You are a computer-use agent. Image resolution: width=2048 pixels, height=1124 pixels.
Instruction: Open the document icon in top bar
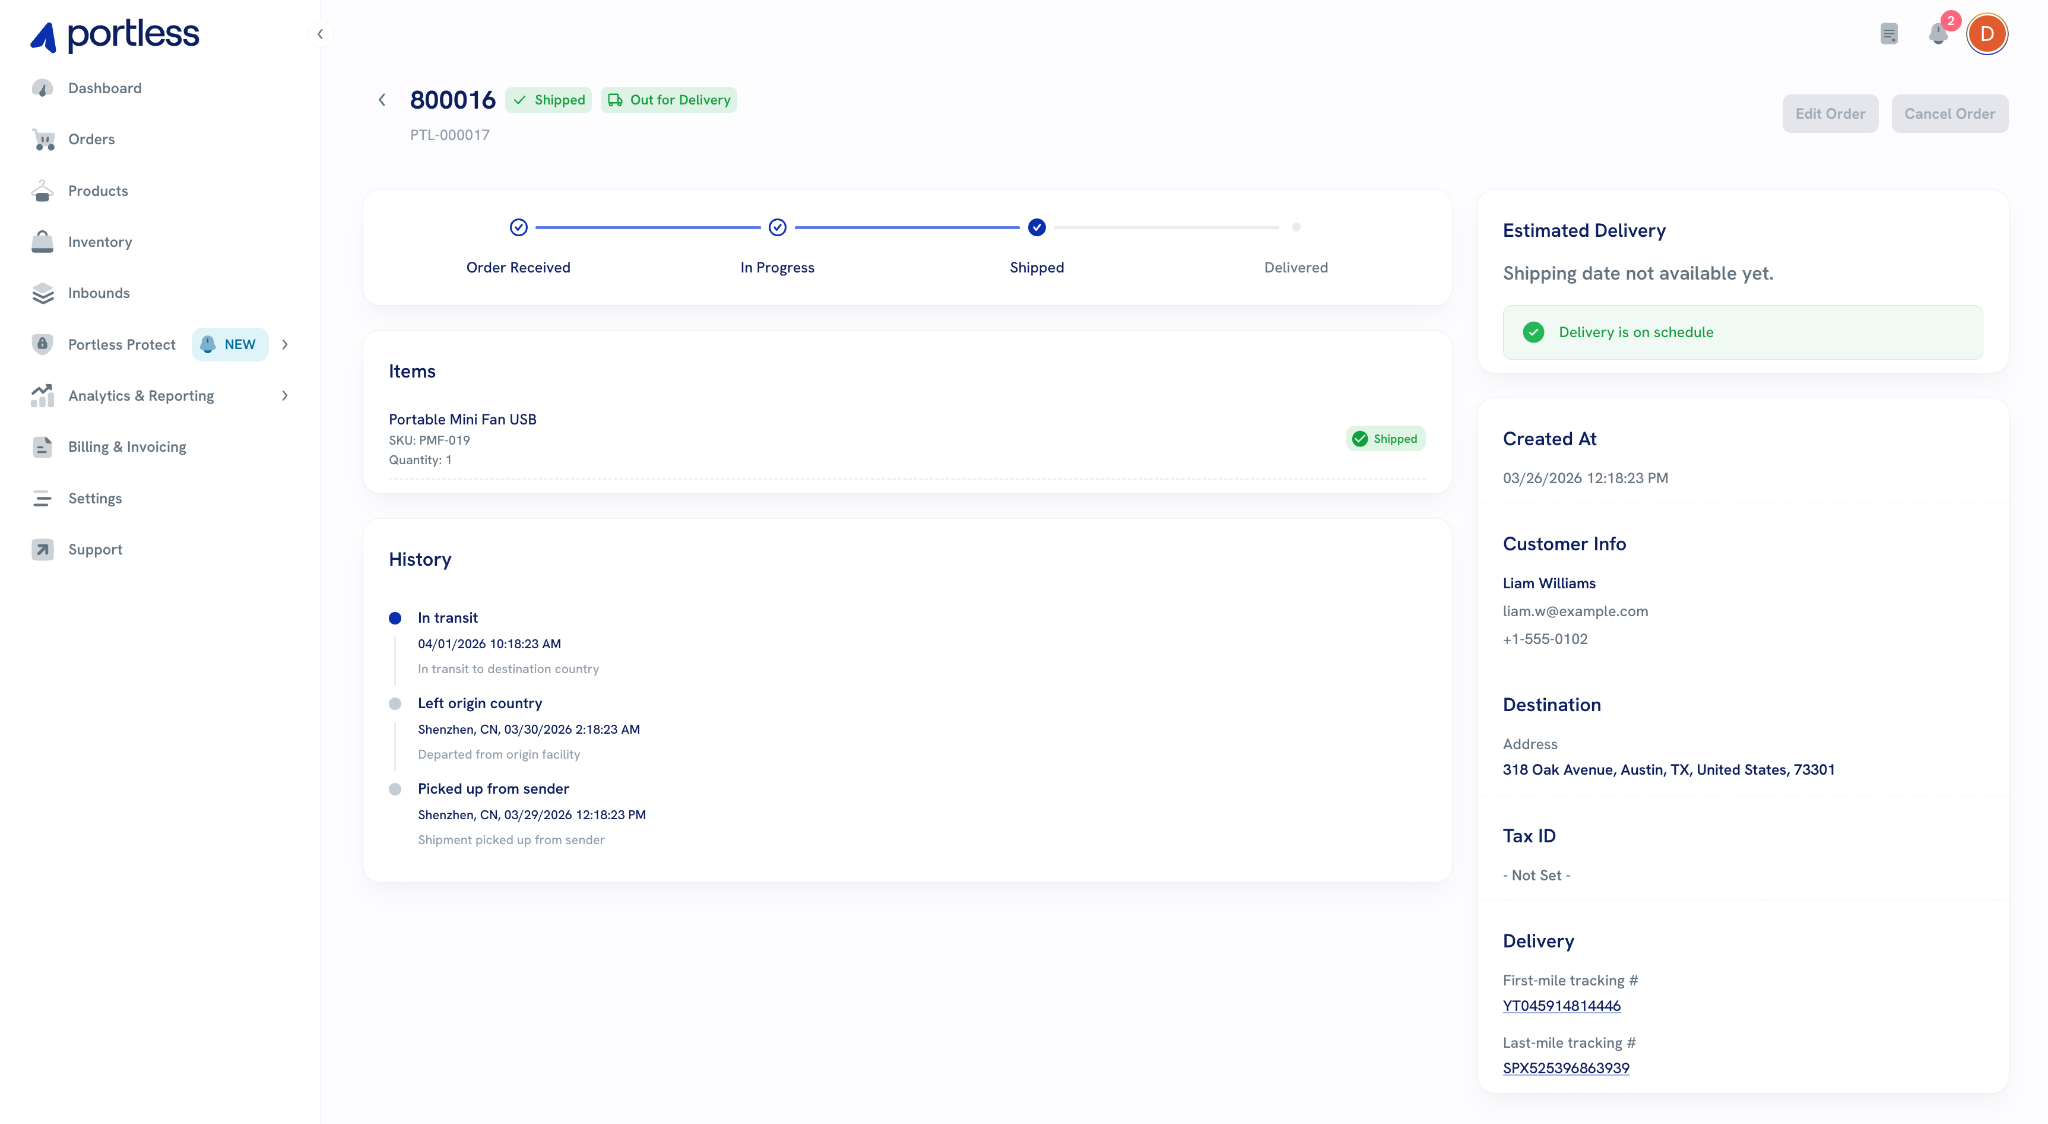pos(1889,34)
